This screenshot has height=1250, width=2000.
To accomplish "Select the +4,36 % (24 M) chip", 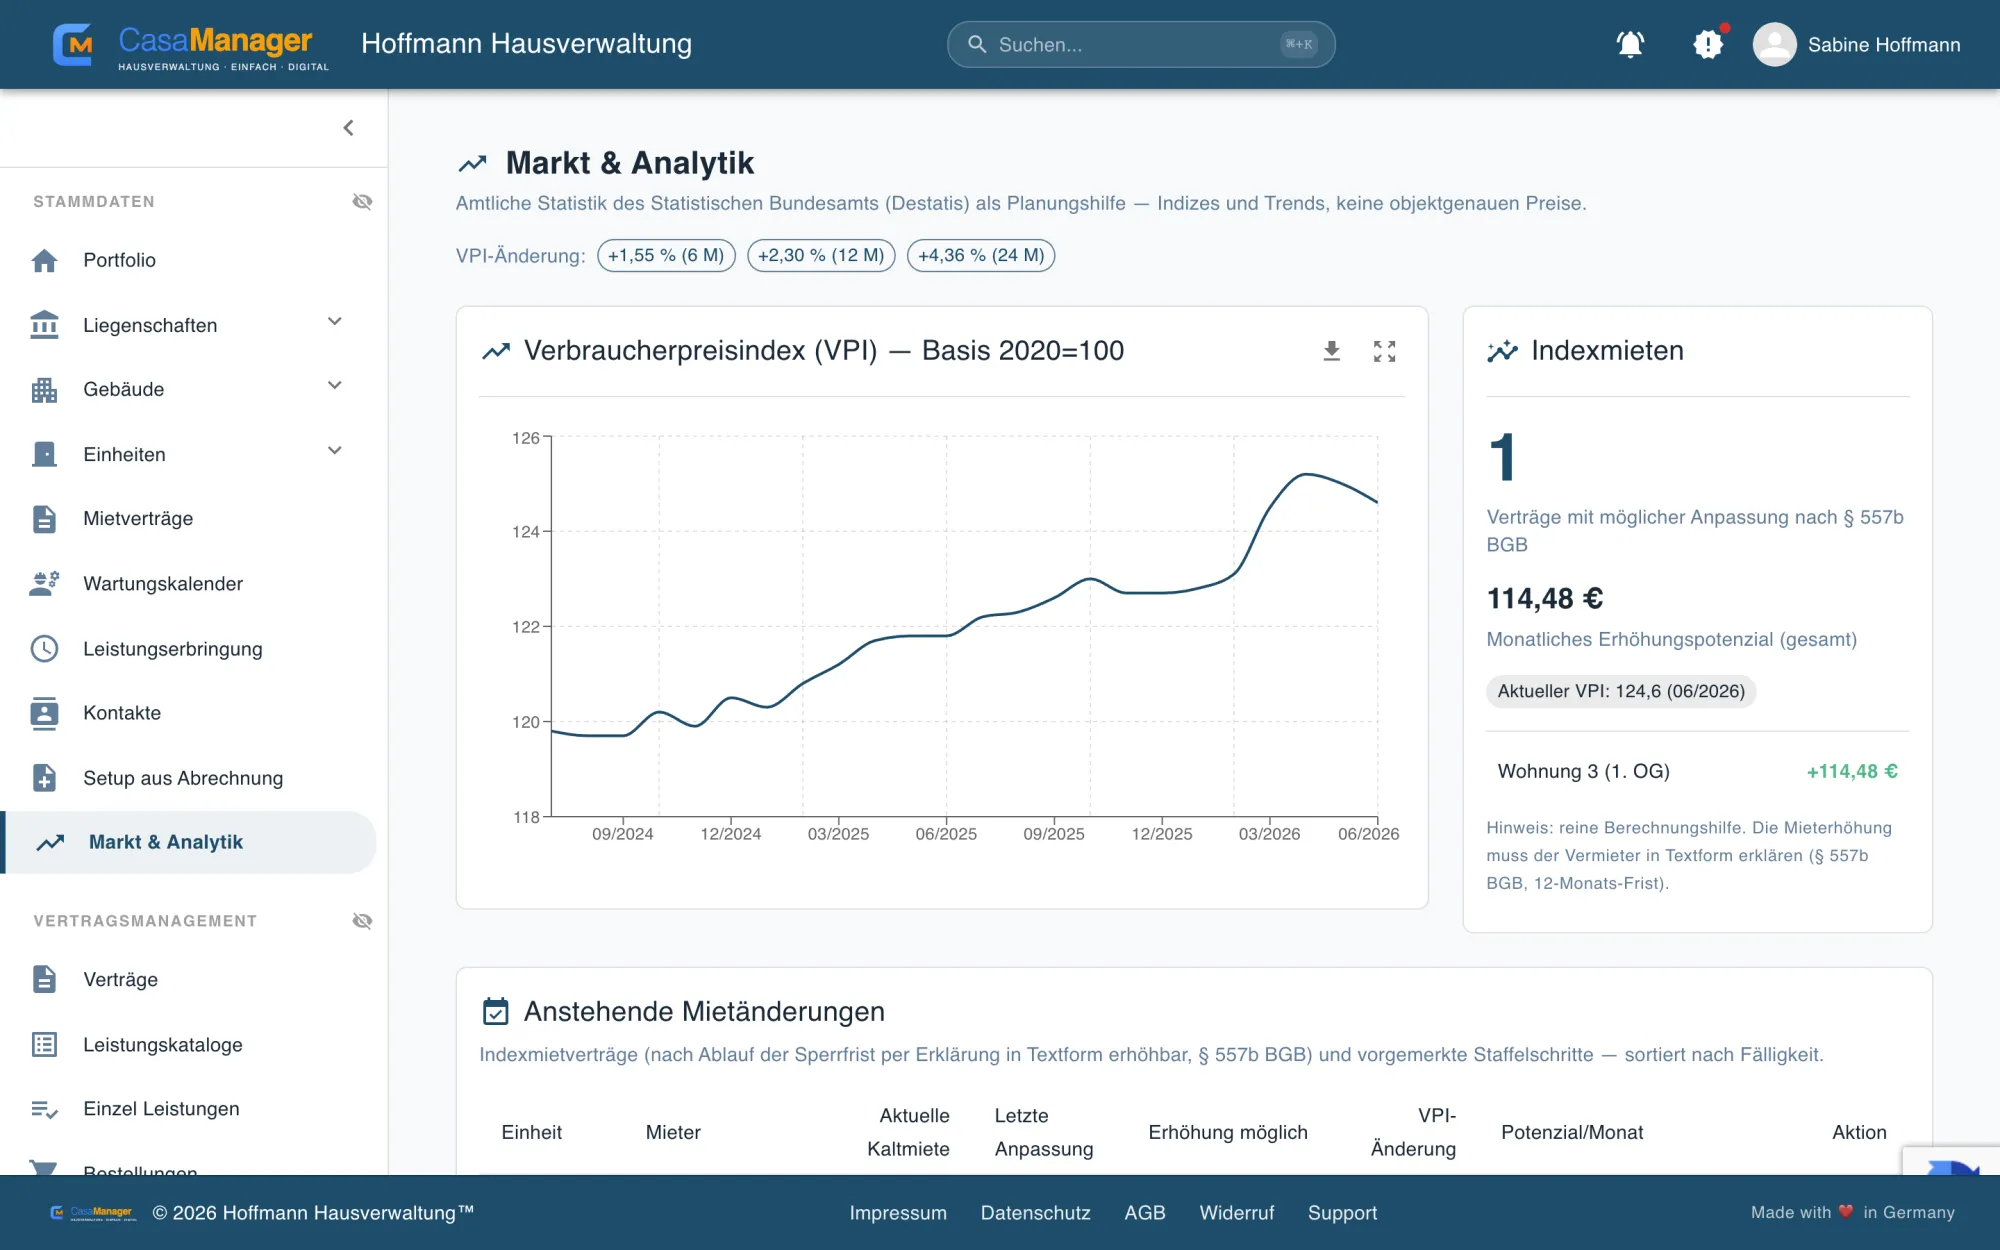I will [981, 256].
